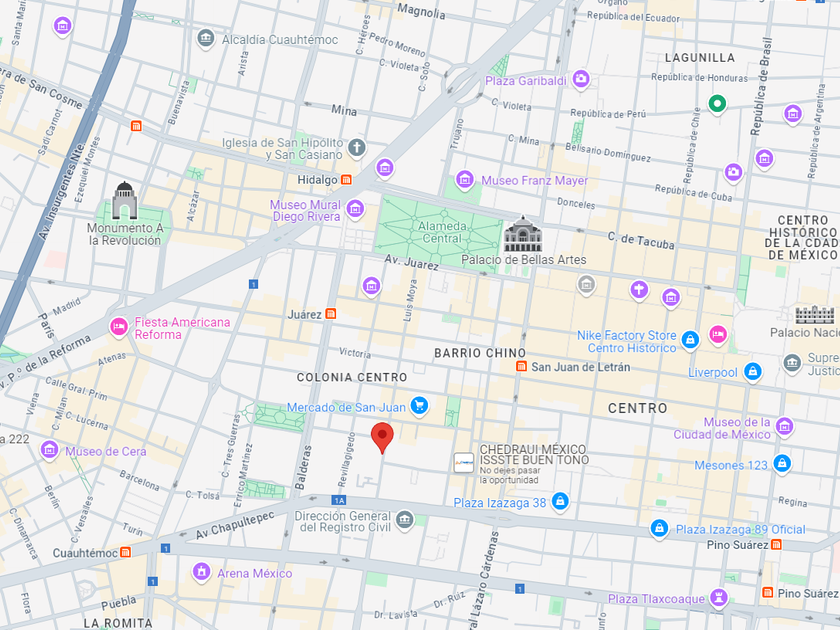
Task: Open the Museo Franz Mayer museum icon
Action: (464, 179)
